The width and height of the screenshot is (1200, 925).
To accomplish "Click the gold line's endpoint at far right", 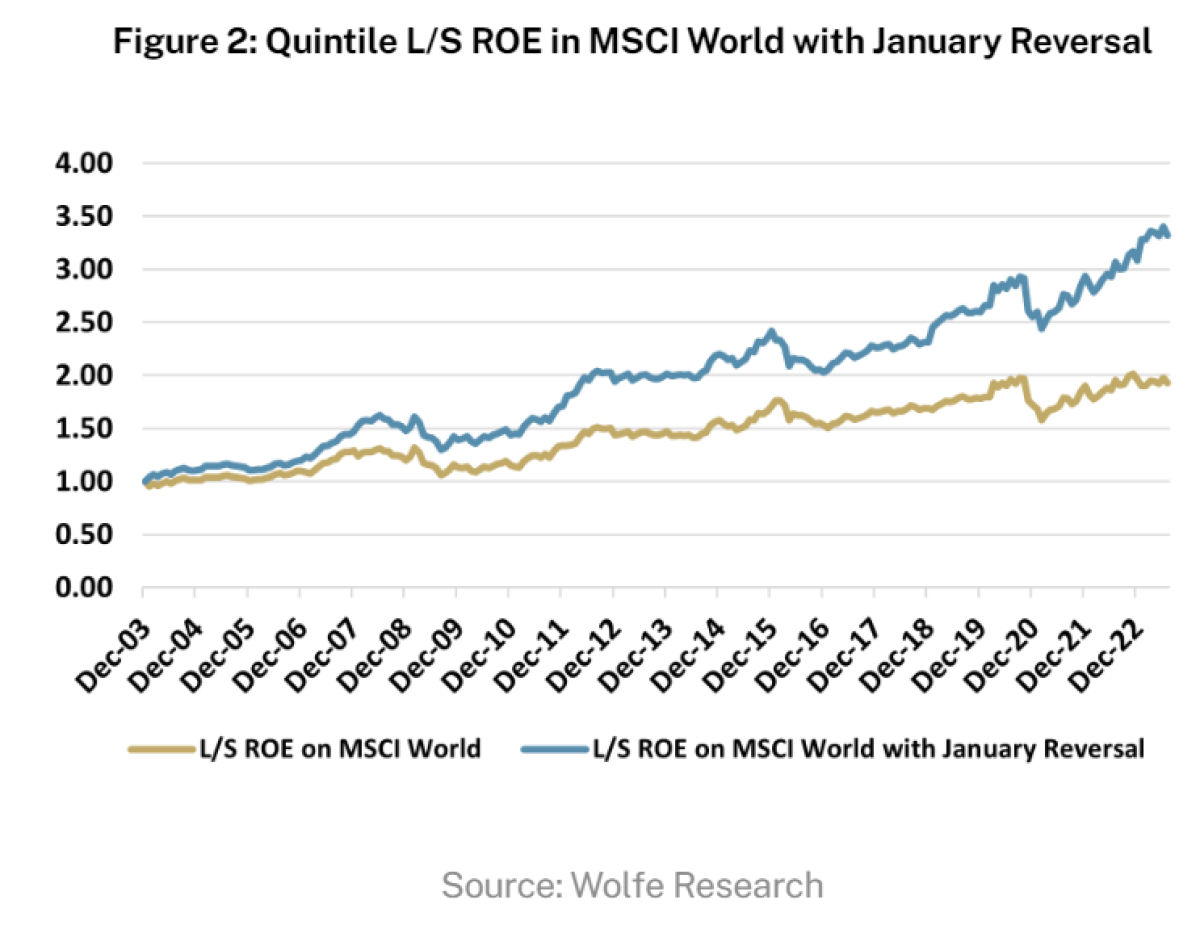I will point(1168,384).
